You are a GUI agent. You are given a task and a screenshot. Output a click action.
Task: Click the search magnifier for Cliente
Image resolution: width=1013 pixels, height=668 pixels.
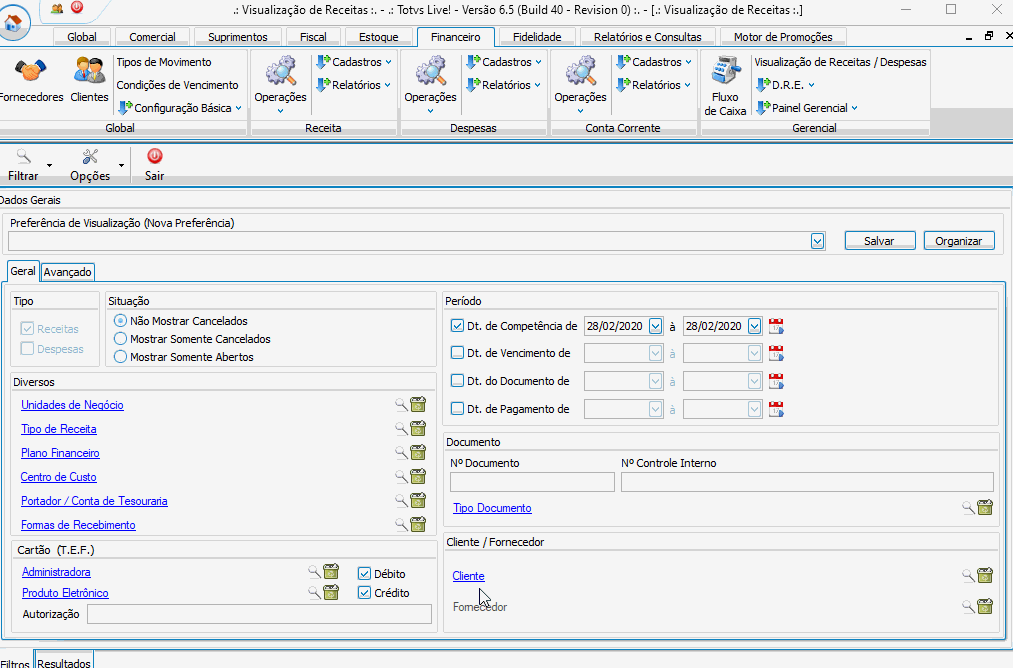pyautogui.click(x=968, y=576)
